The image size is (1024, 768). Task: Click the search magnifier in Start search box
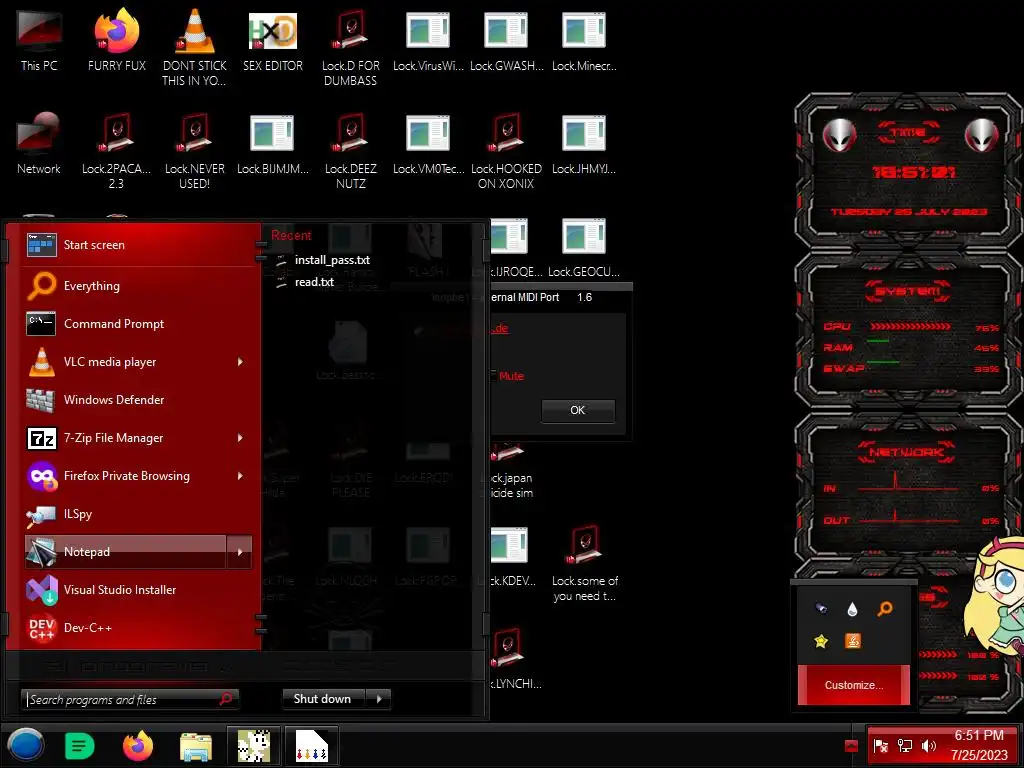[x=226, y=699]
